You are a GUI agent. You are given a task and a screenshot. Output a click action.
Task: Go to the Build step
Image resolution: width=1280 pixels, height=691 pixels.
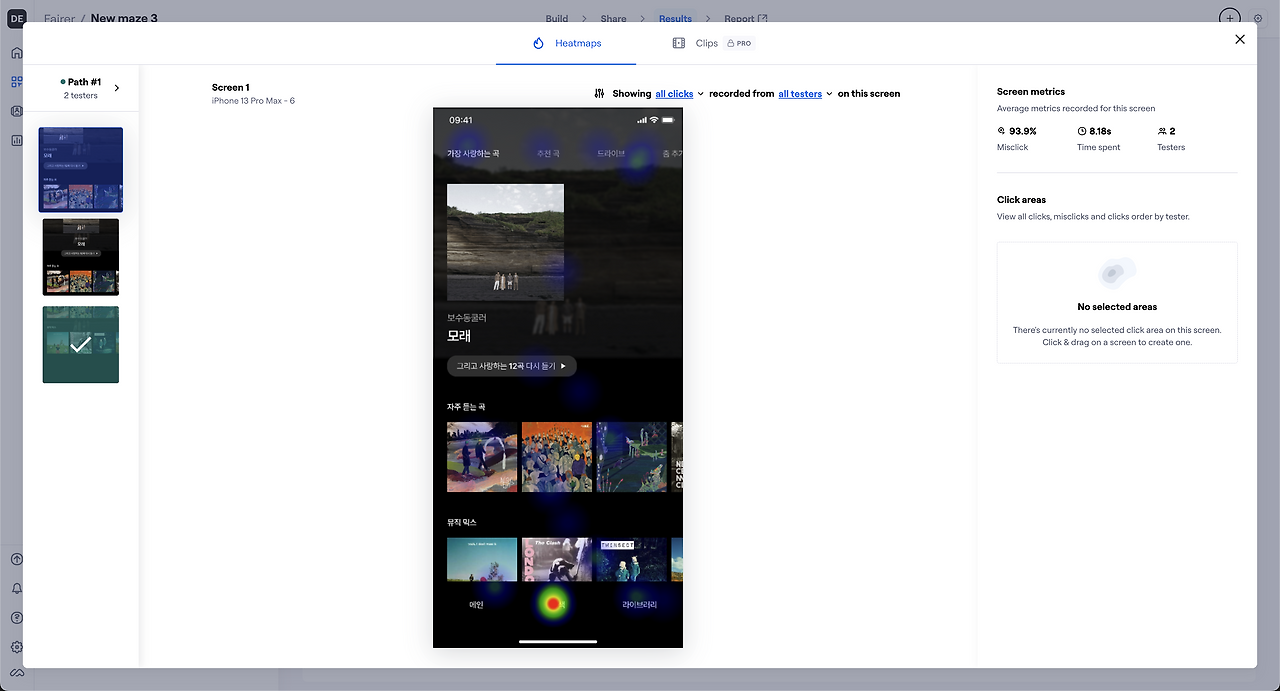pyautogui.click(x=557, y=18)
